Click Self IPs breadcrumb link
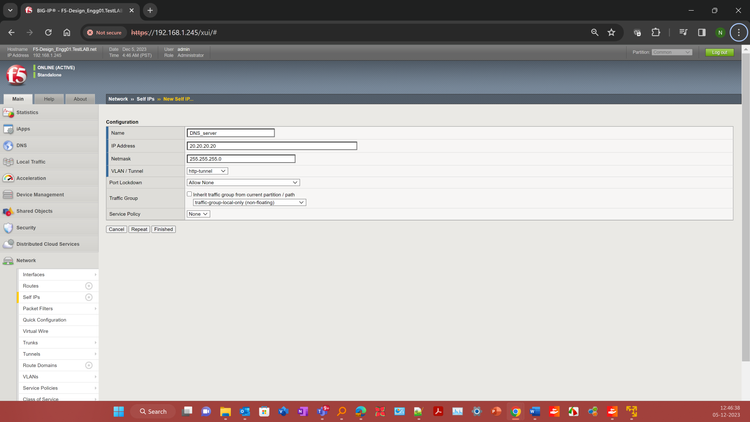Screen dimensions: 750x422 click(145, 99)
